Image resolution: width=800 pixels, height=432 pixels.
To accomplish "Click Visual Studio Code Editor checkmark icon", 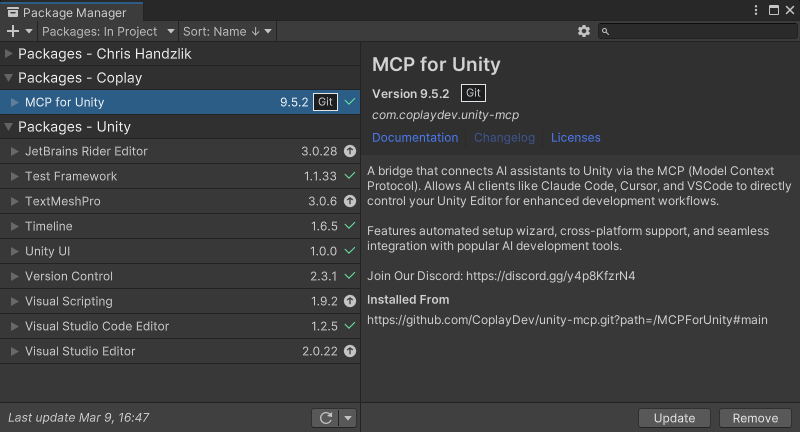I will click(350, 325).
